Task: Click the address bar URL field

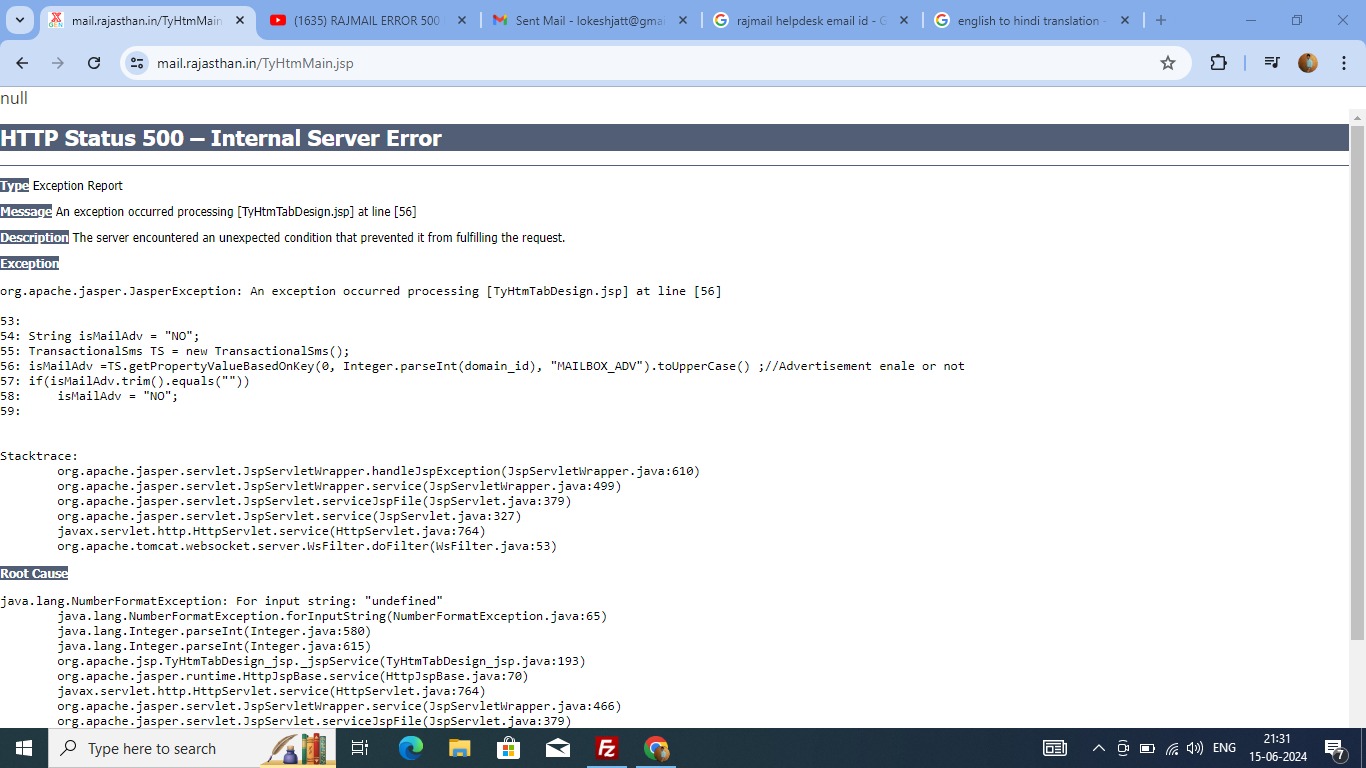Action: 600,63
